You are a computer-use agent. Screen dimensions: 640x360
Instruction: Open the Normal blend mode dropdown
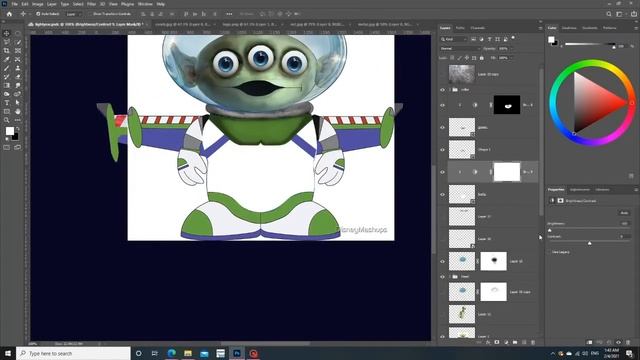[x=460, y=49]
